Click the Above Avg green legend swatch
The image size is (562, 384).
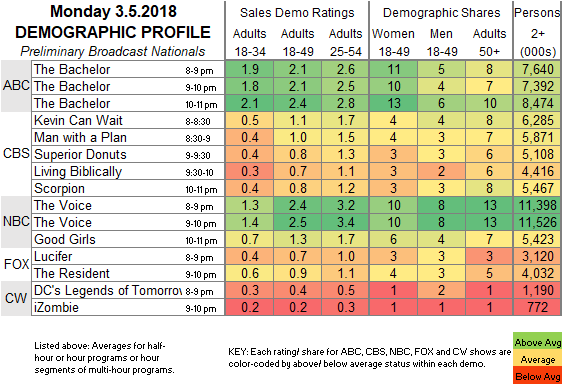click(537, 342)
